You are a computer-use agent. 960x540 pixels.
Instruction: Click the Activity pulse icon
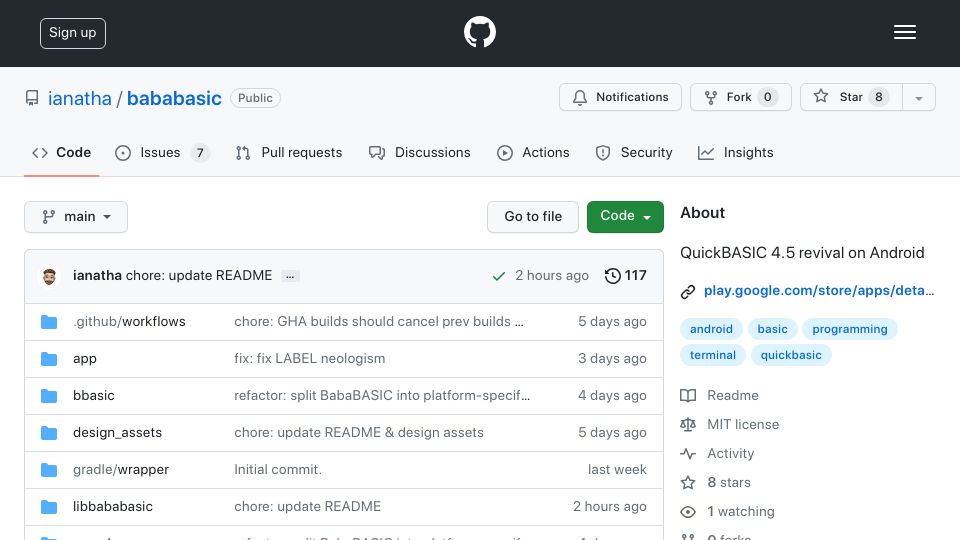pos(688,454)
